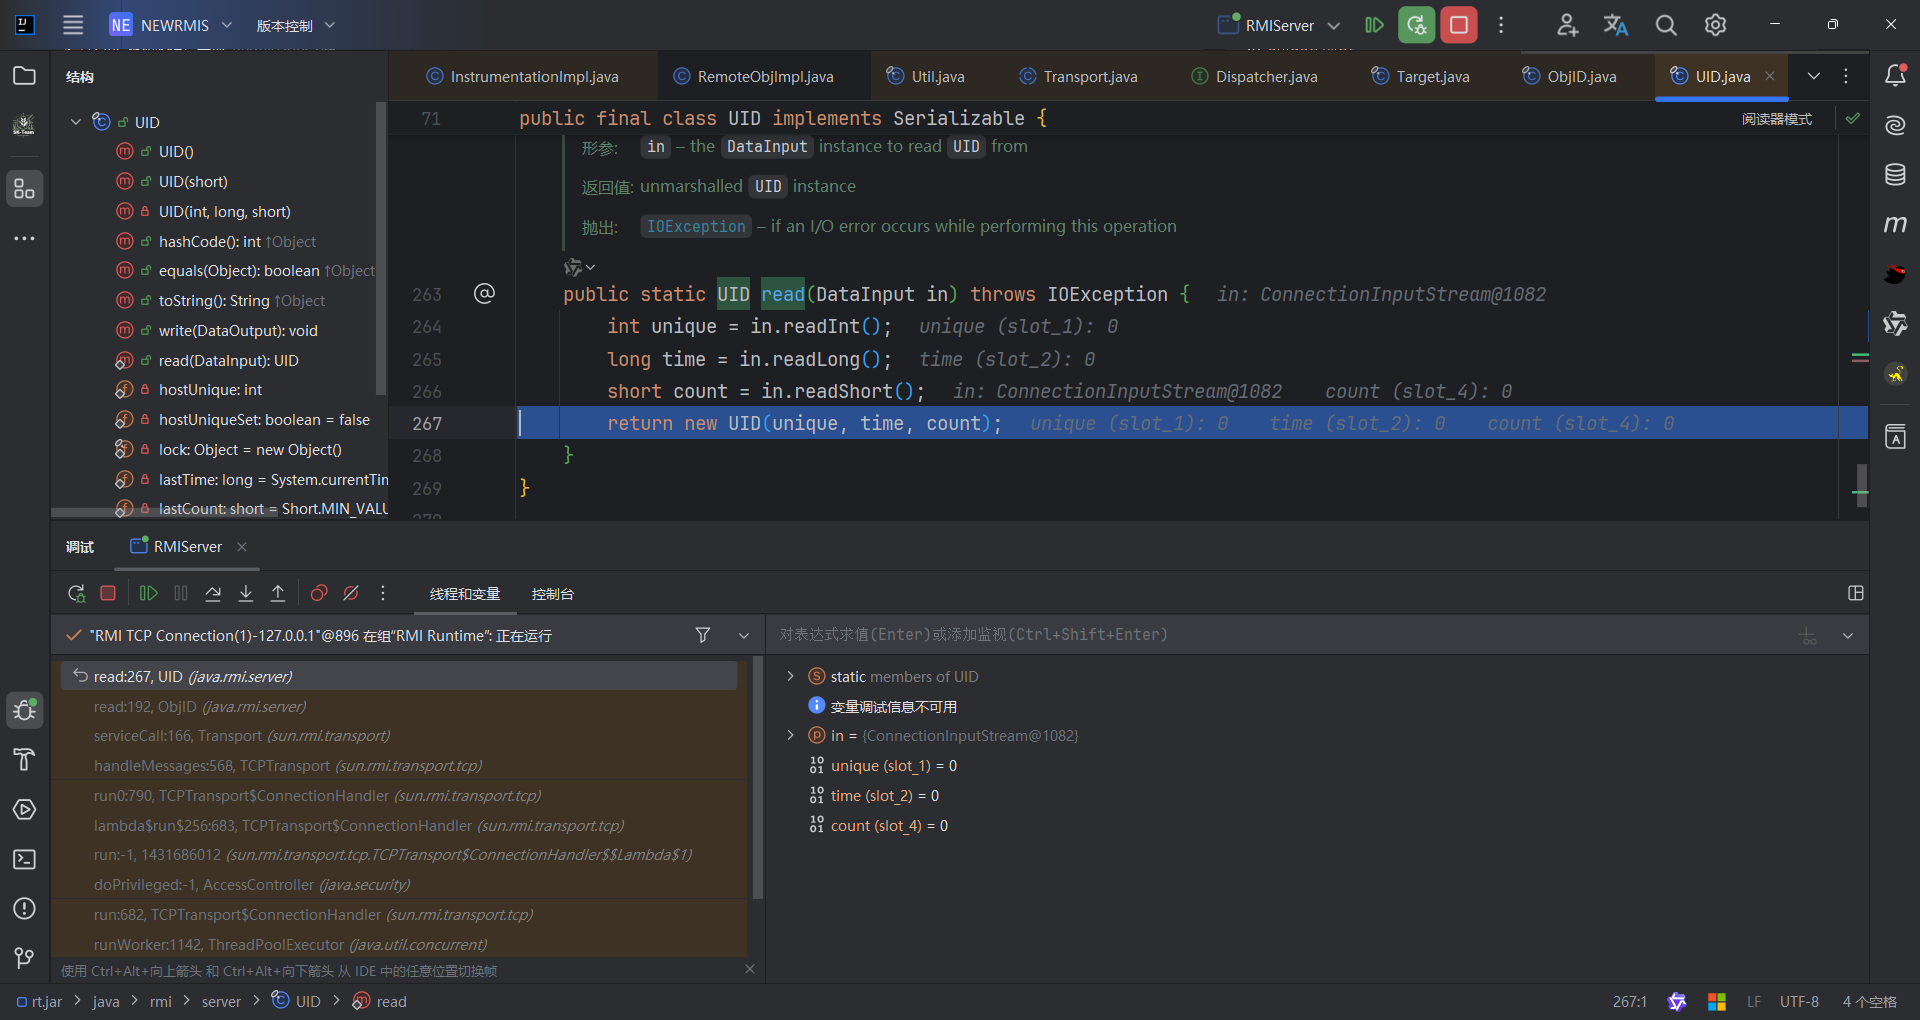This screenshot has height=1020, width=1920.
Task: Switch to RemoteObjImpl.java tab
Action: 753,76
